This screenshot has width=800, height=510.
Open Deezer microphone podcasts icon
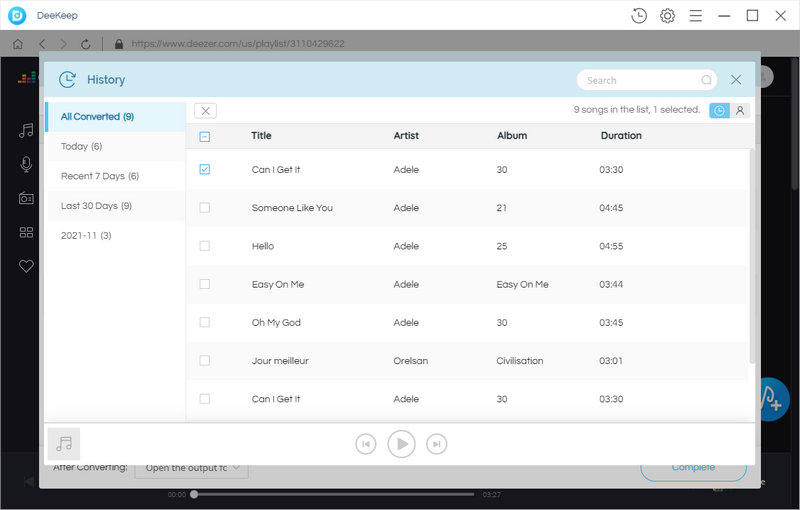pyautogui.click(x=26, y=164)
